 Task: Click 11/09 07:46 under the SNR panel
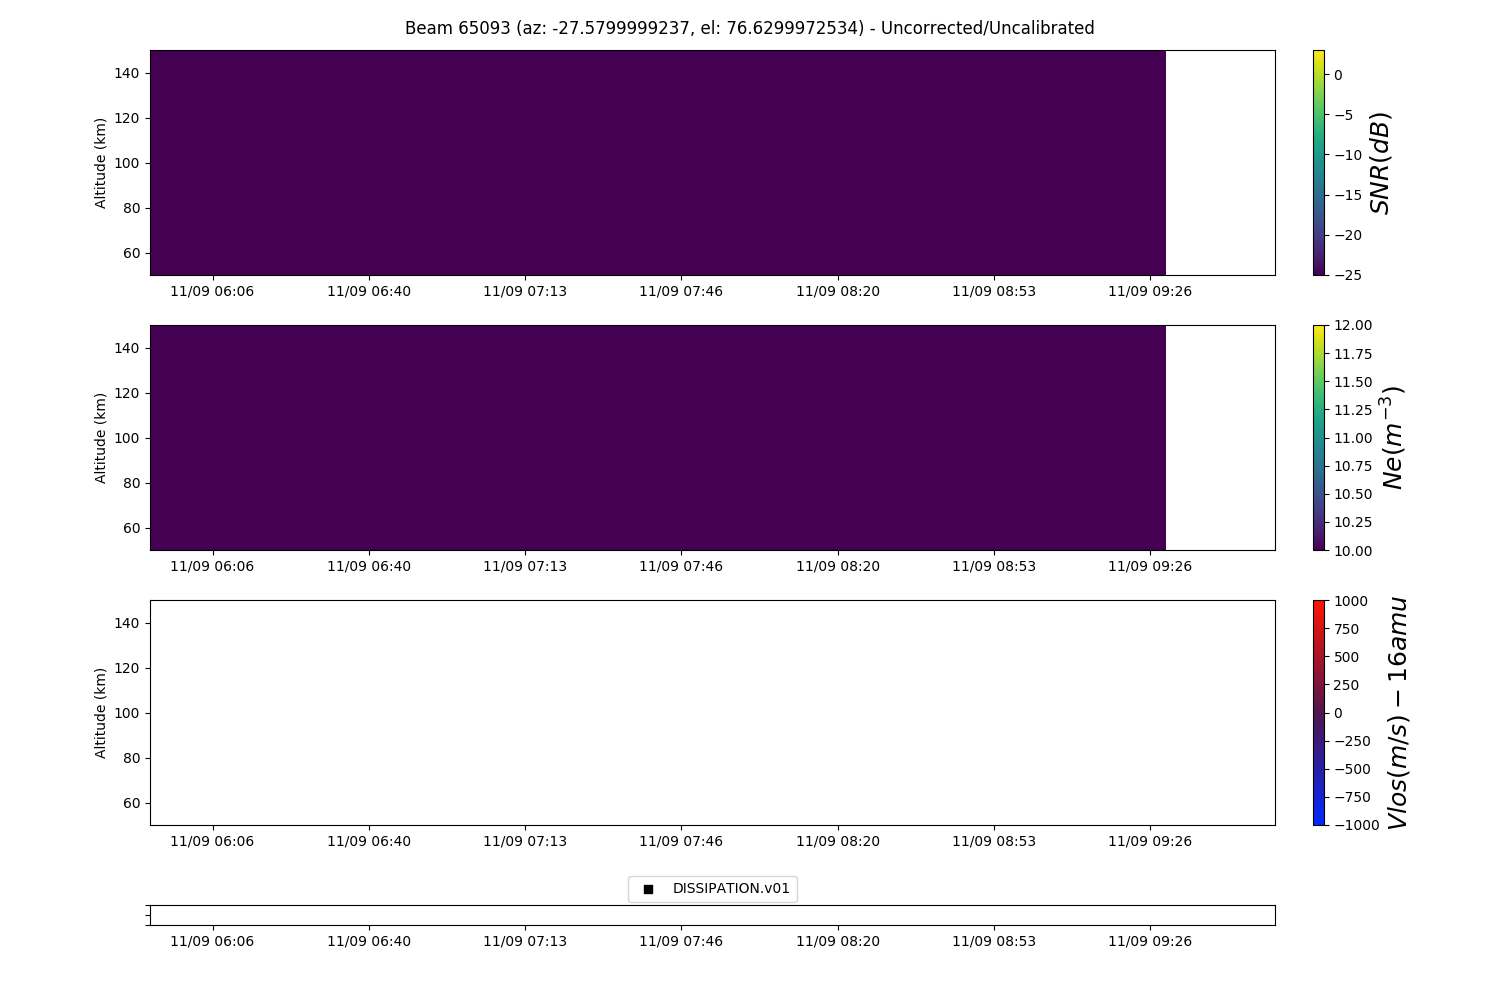681,291
